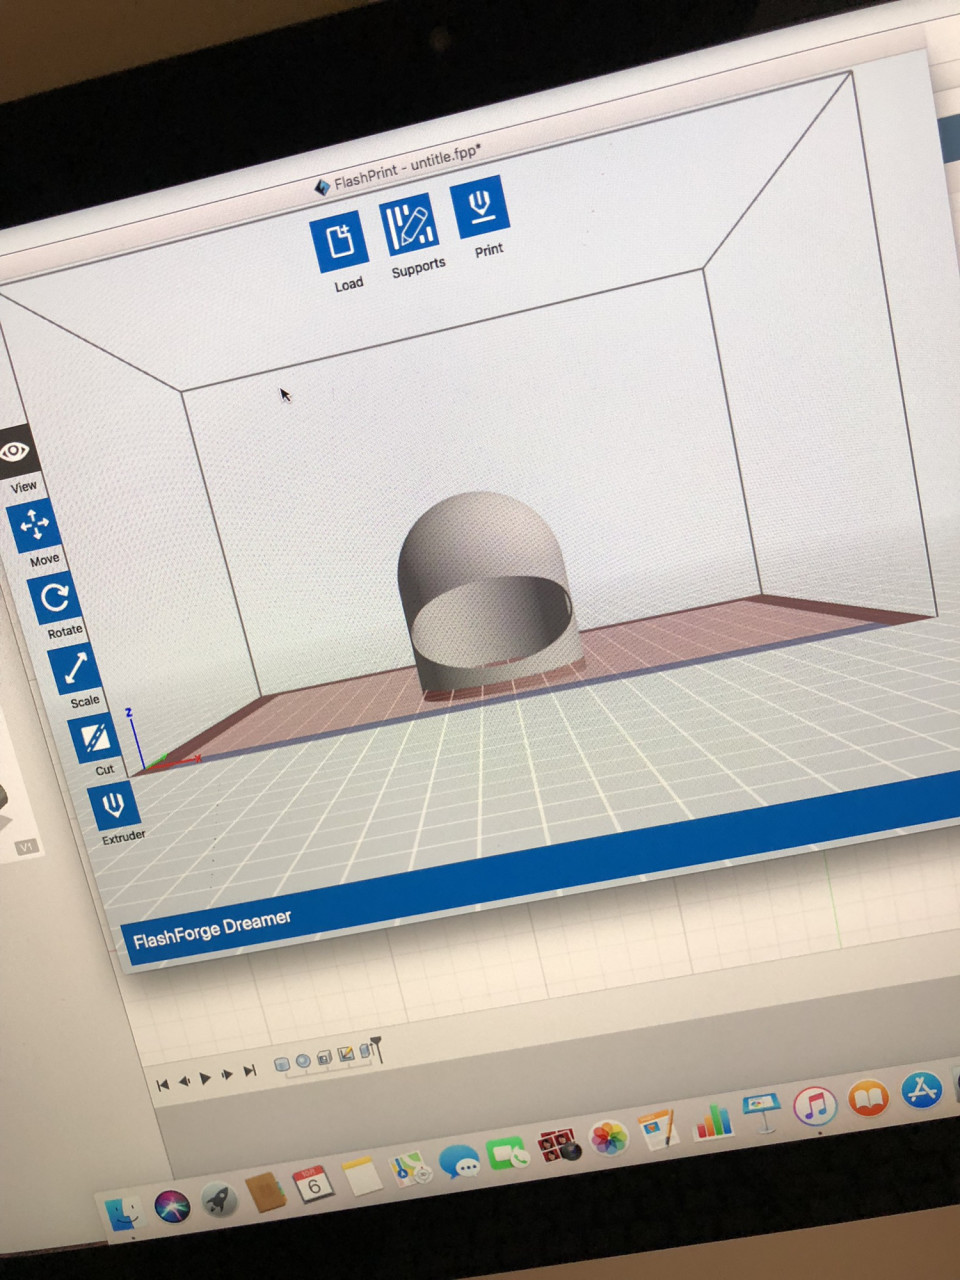Open App Store from the Dock

pos(923,1089)
